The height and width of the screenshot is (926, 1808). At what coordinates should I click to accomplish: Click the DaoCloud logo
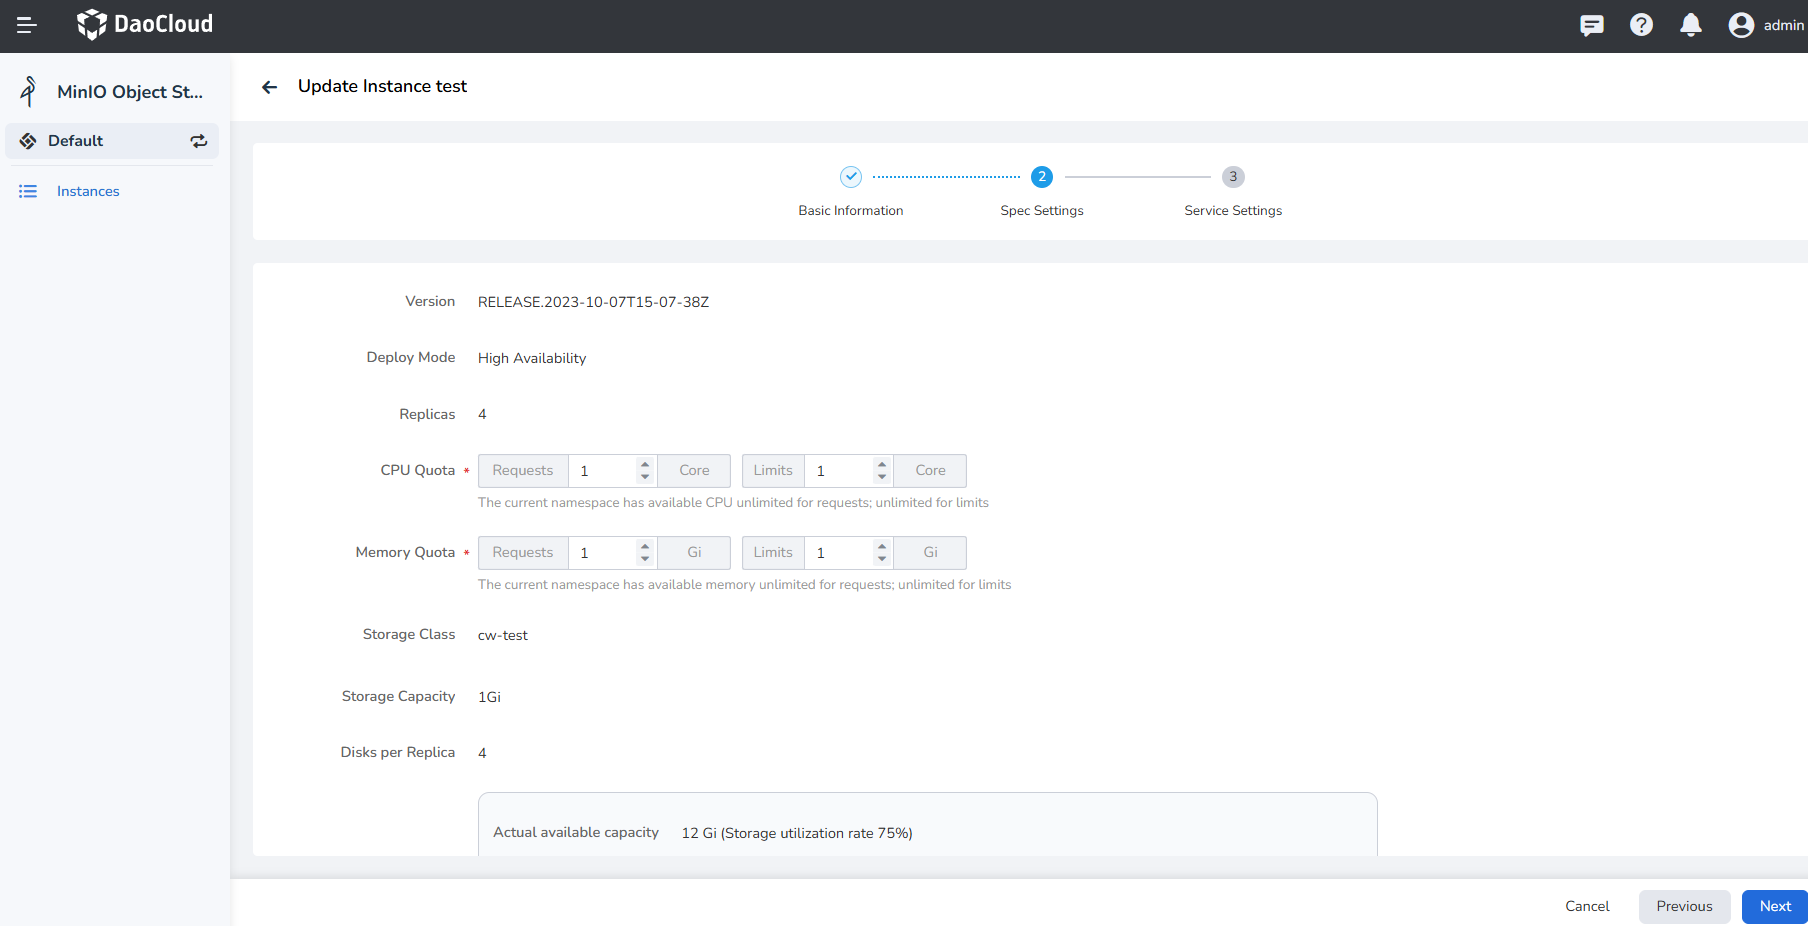[145, 24]
